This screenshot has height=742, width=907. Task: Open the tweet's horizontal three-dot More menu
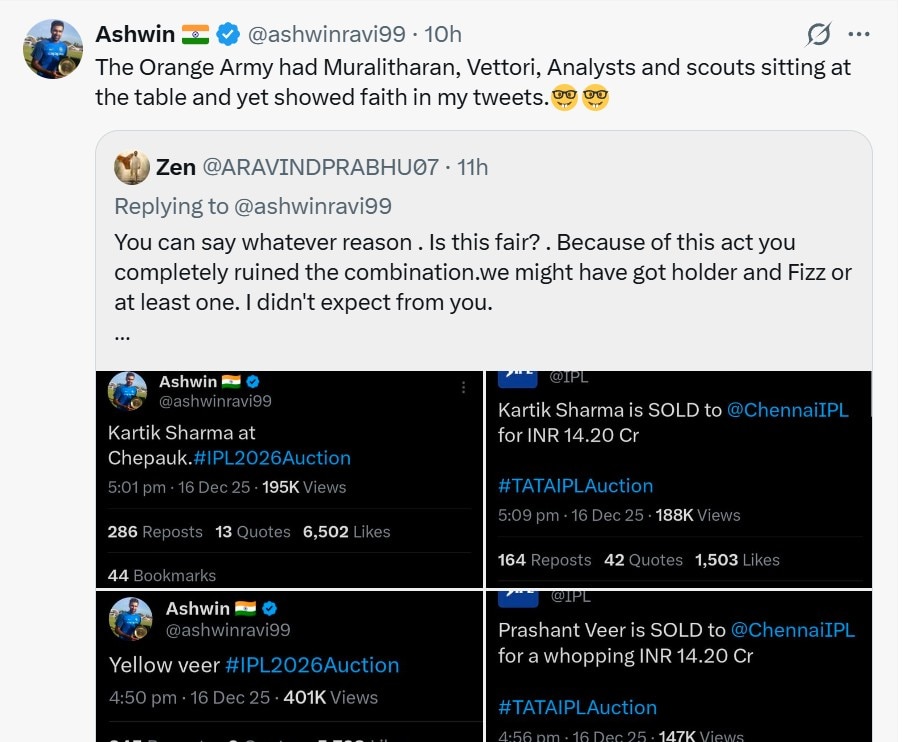point(858,34)
